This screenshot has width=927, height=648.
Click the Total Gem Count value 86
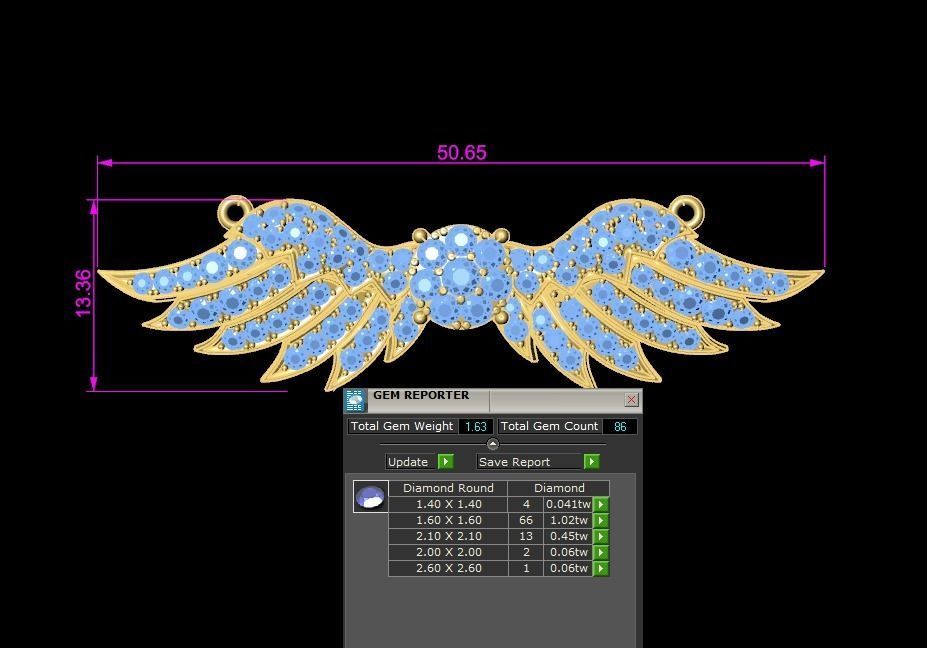(620, 426)
